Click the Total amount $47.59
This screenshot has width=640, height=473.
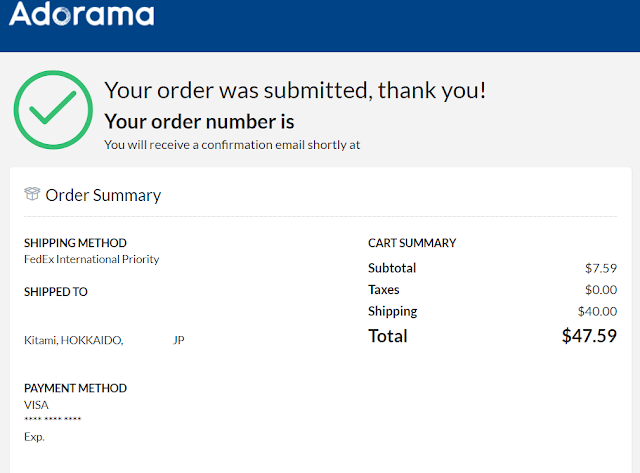[x=589, y=336]
